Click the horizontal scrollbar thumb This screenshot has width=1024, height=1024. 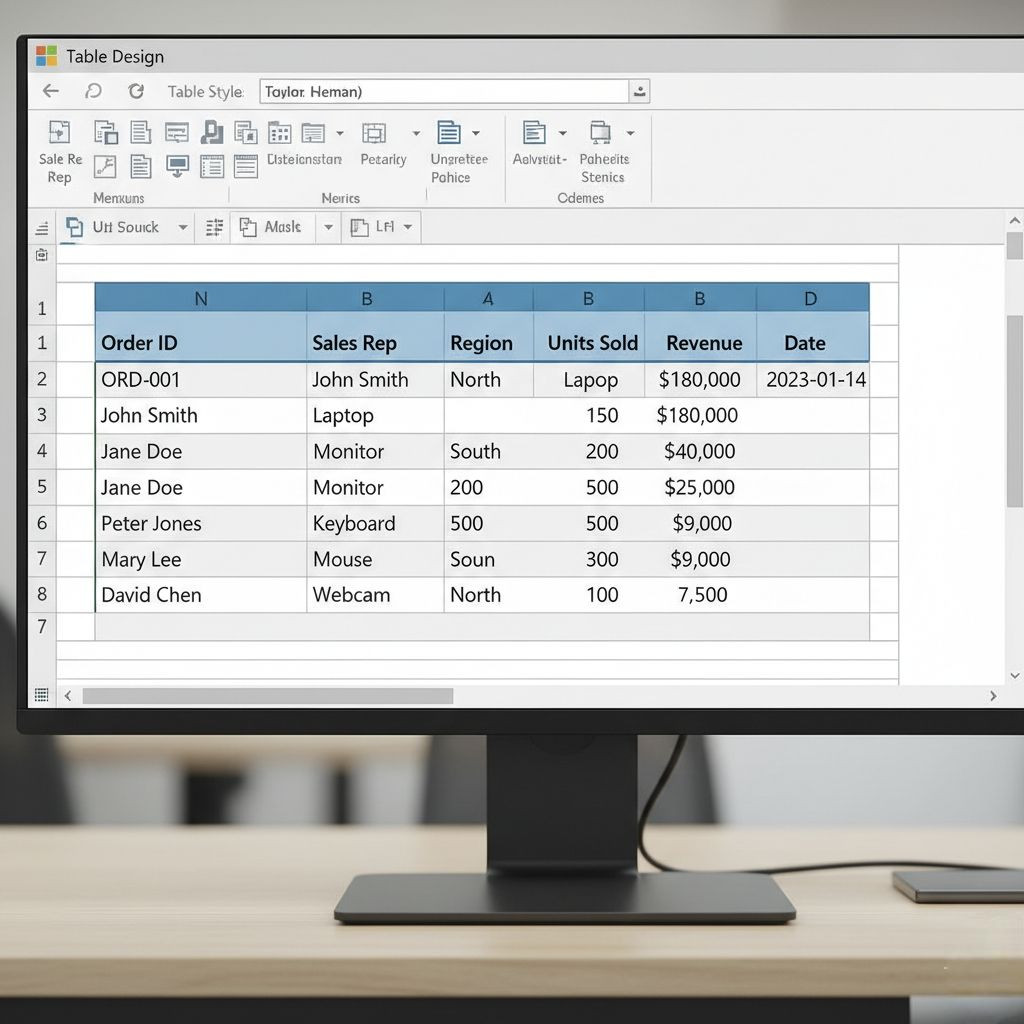click(x=267, y=696)
